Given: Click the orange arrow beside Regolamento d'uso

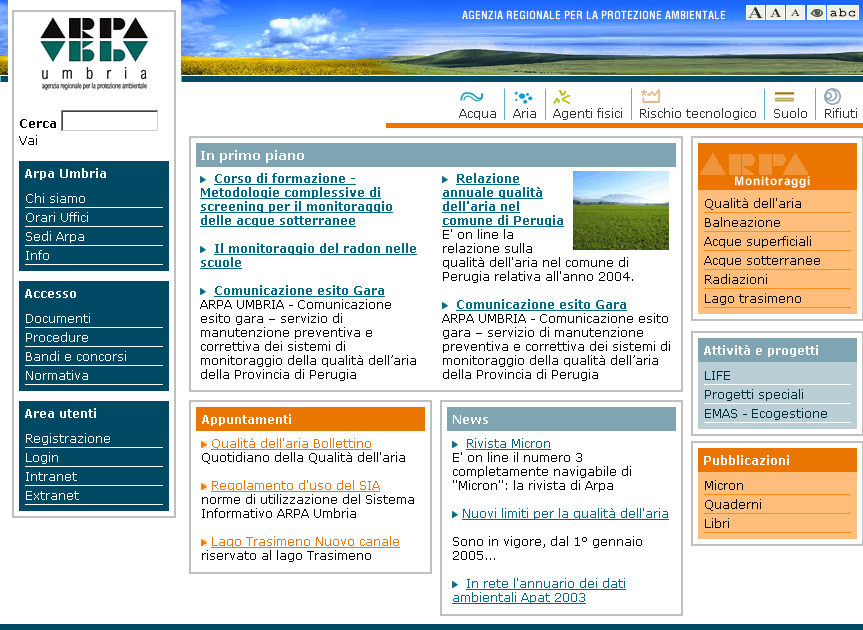Looking at the screenshot, I should pyautogui.click(x=204, y=486).
